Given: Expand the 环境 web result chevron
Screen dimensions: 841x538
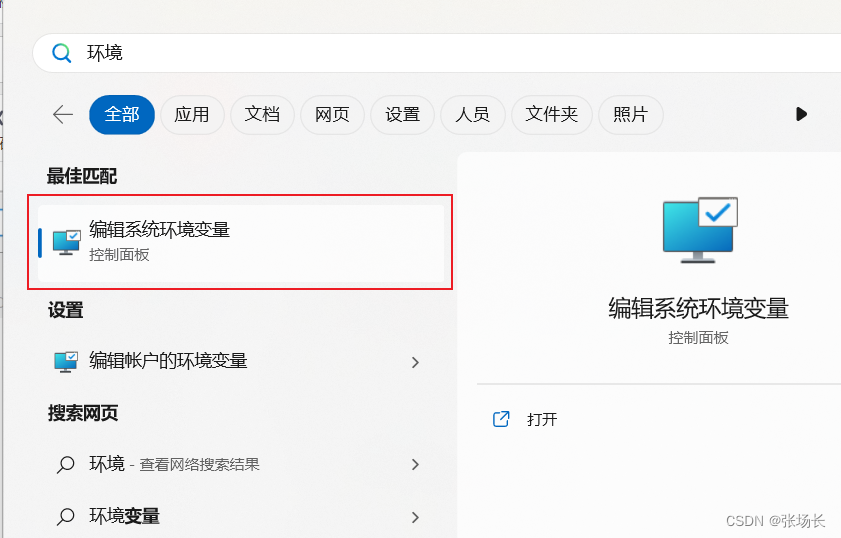Looking at the screenshot, I should pyautogui.click(x=415, y=464).
